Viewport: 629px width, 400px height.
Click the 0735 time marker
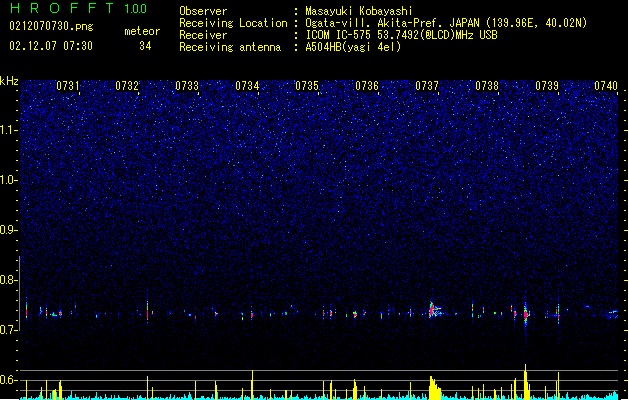point(307,86)
